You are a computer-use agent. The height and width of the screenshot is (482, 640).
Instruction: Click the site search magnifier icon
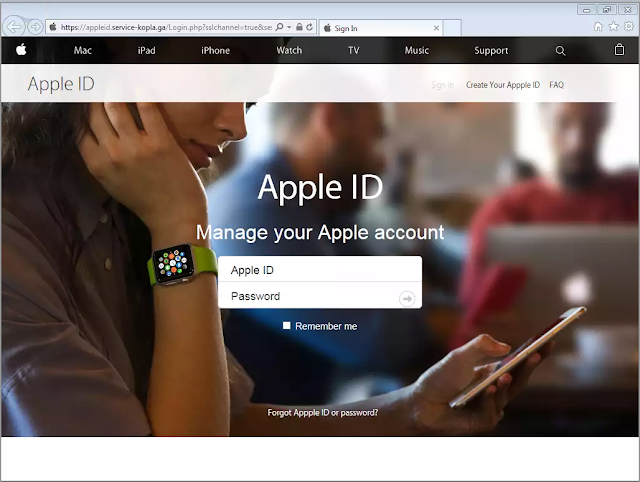click(x=560, y=51)
